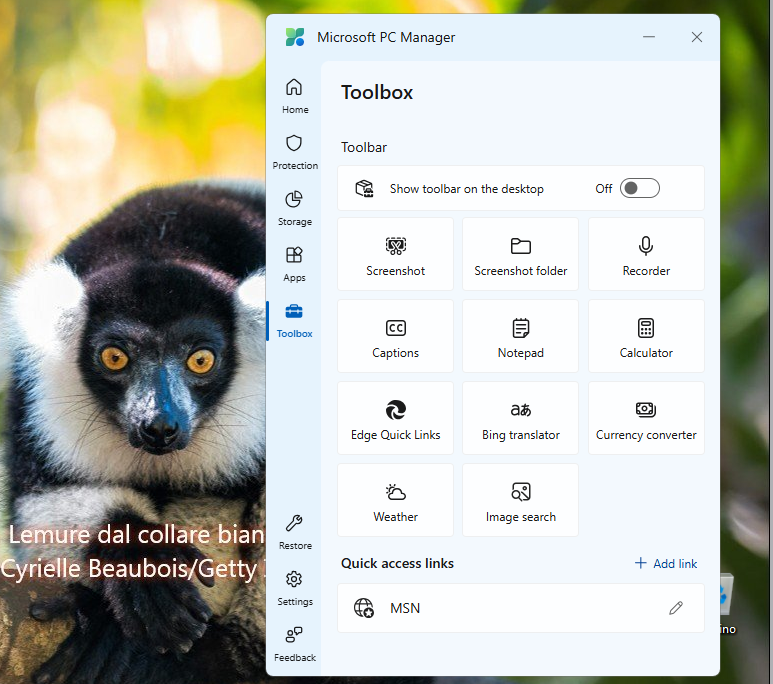Close the Microsoft PC Manager window

[x=697, y=37]
